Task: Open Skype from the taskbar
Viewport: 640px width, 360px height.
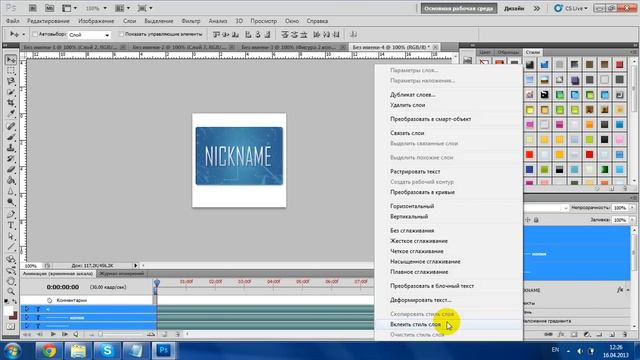Action: [x=107, y=351]
